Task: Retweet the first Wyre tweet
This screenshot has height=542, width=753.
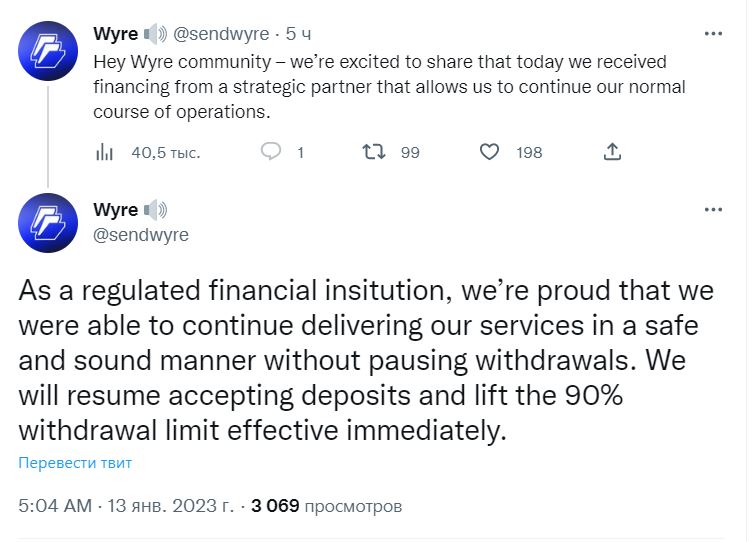Action: 374,152
